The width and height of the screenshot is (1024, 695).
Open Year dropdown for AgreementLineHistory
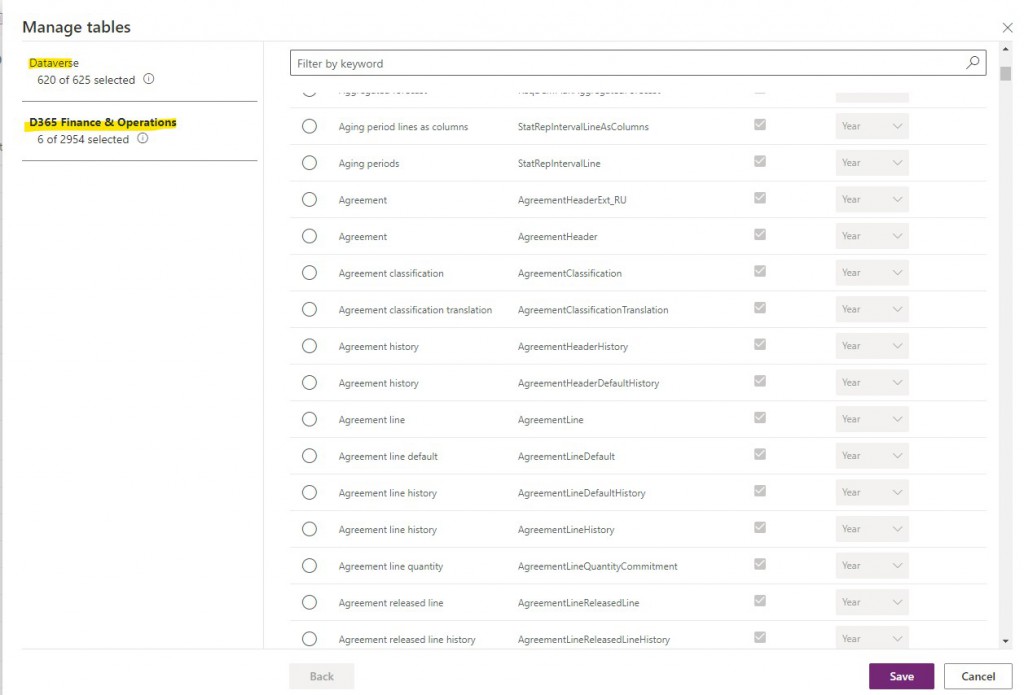pyautogui.click(x=872, y=528)
